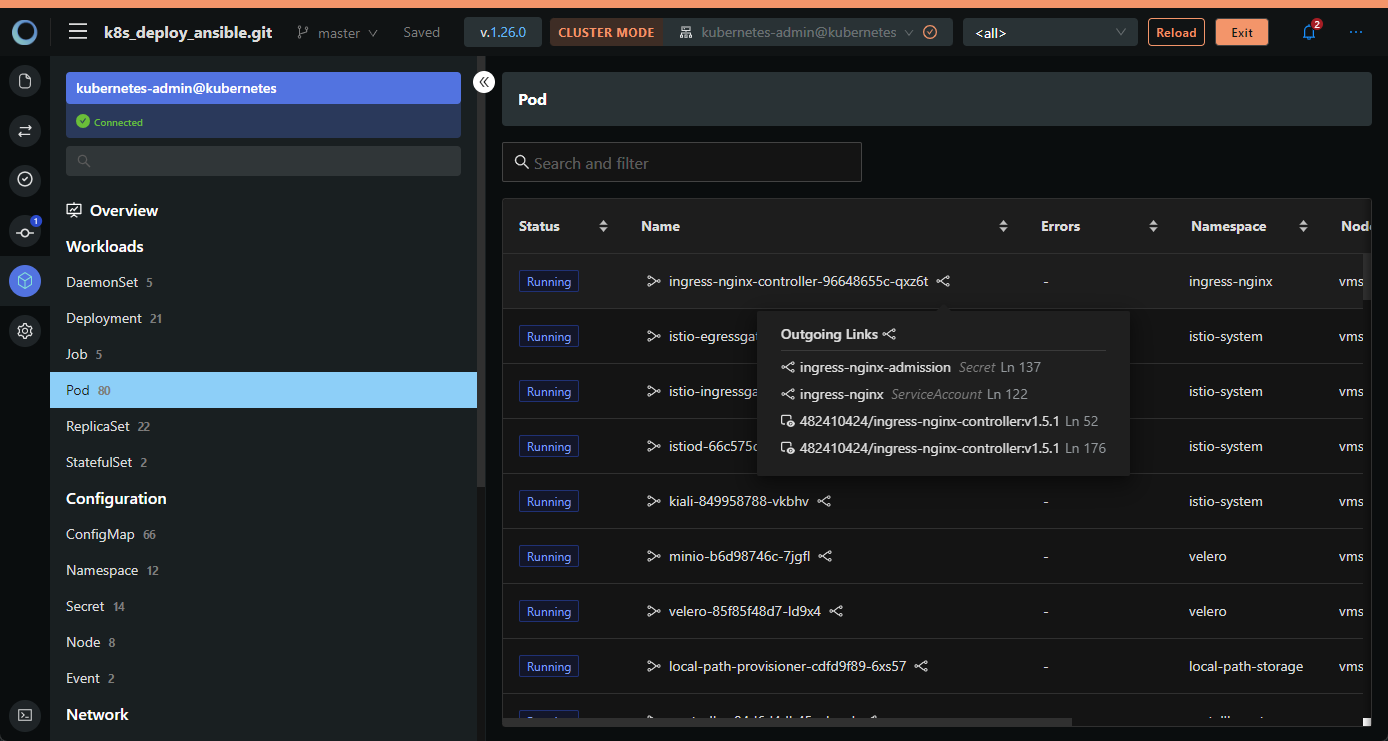Viewport: 1388px width, 741px height.
Task: Open pod kiali-849958788-vkbhv
Action: point(739,501)
